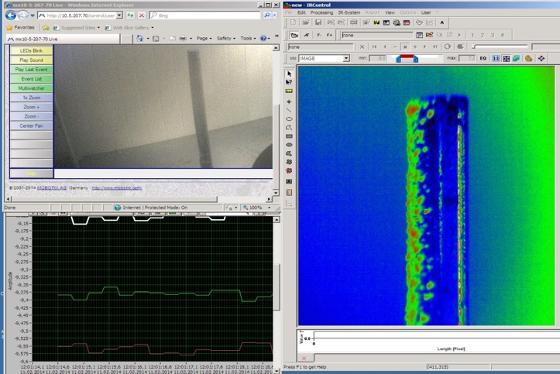Click the Zoom - button
The image size is (560, 374).
[31, 116]
